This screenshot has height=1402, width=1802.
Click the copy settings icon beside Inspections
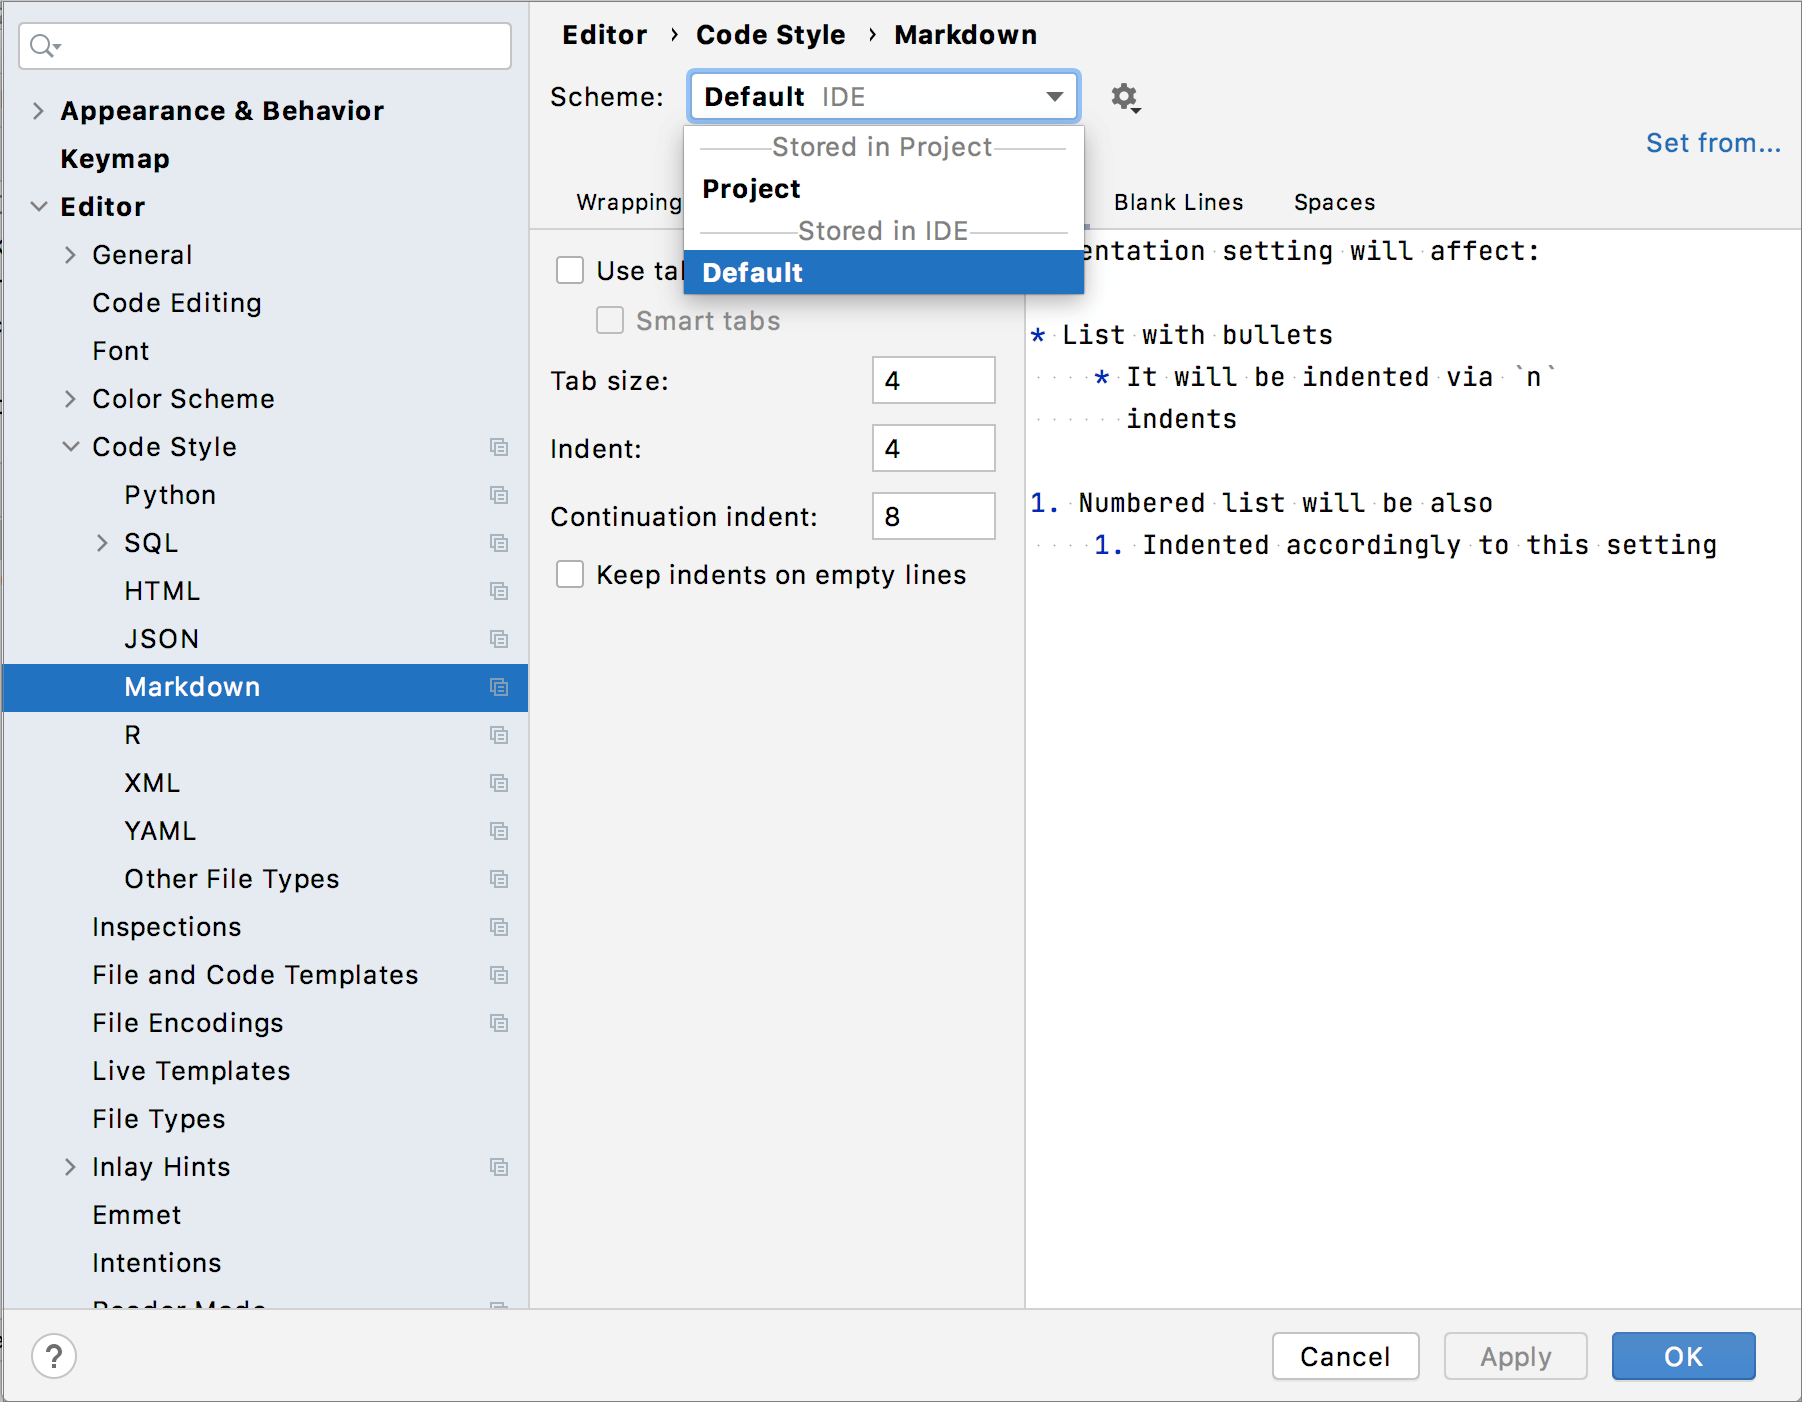(499, 927)
